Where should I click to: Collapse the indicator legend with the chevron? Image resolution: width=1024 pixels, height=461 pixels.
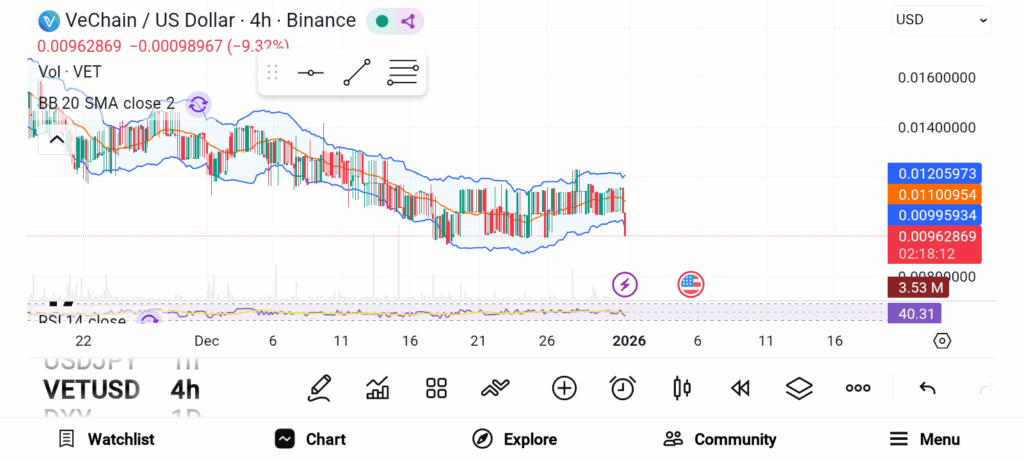click(x=56, y=139)
